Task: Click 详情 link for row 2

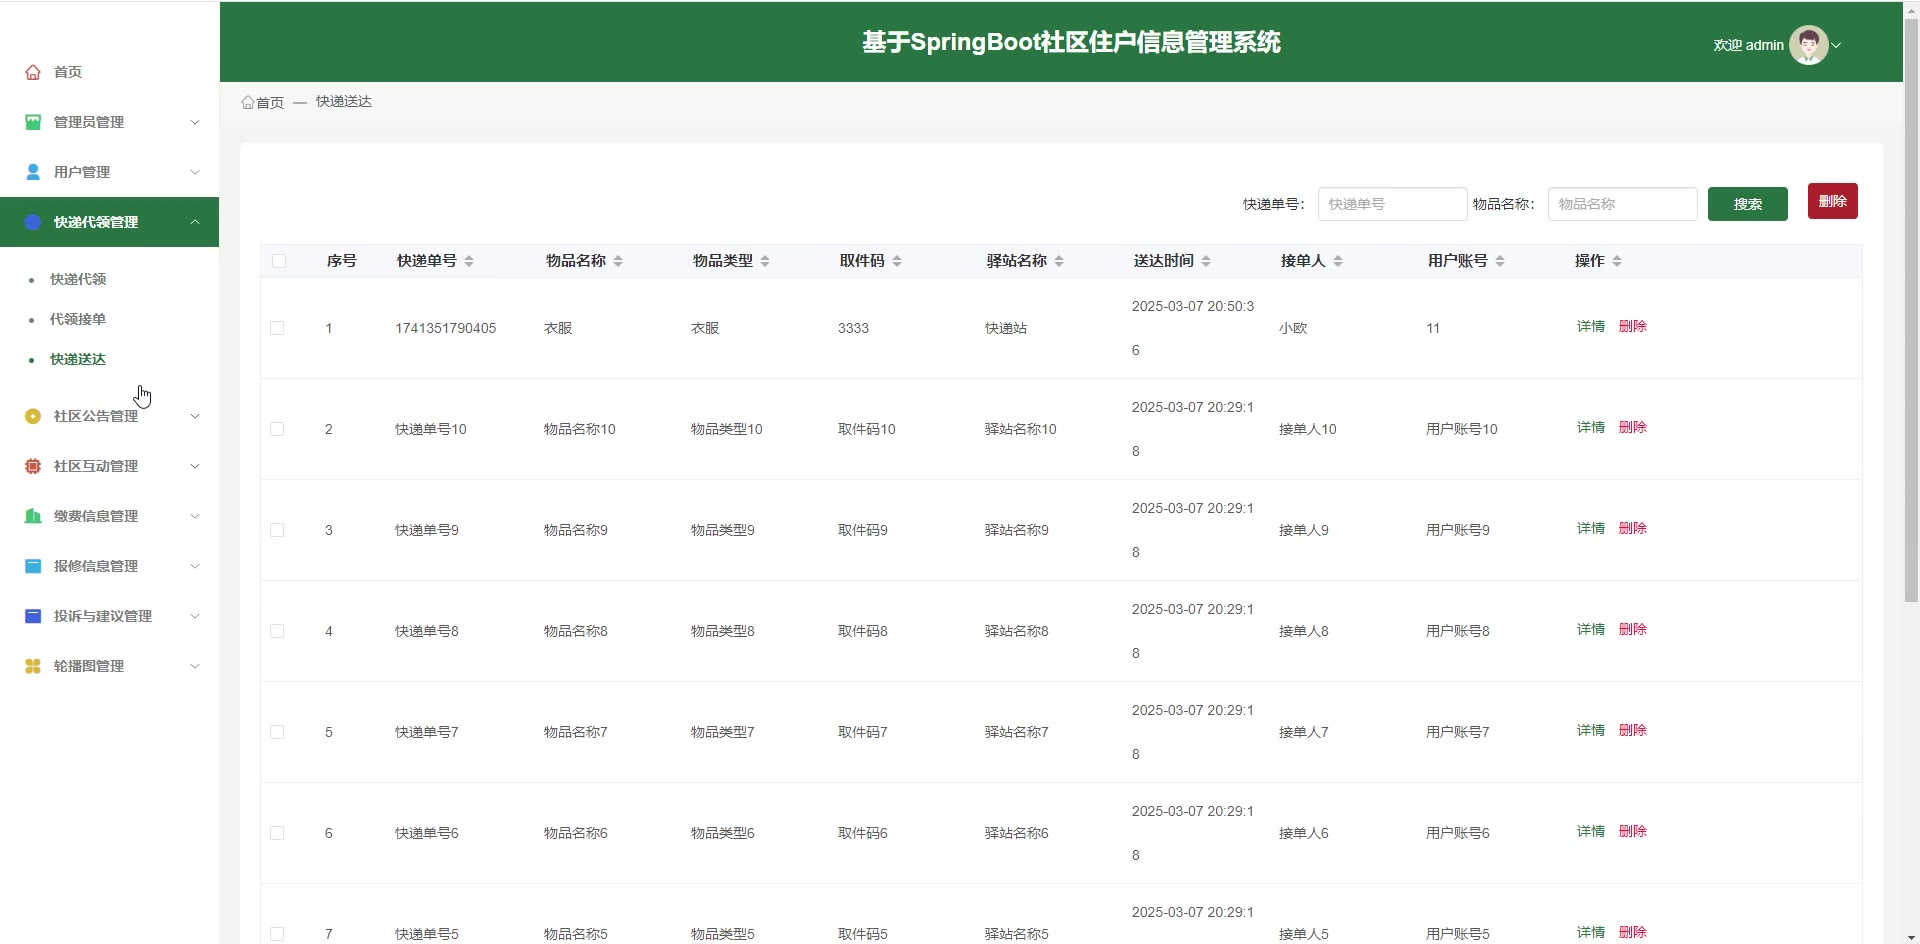Action: point(1590,427)
